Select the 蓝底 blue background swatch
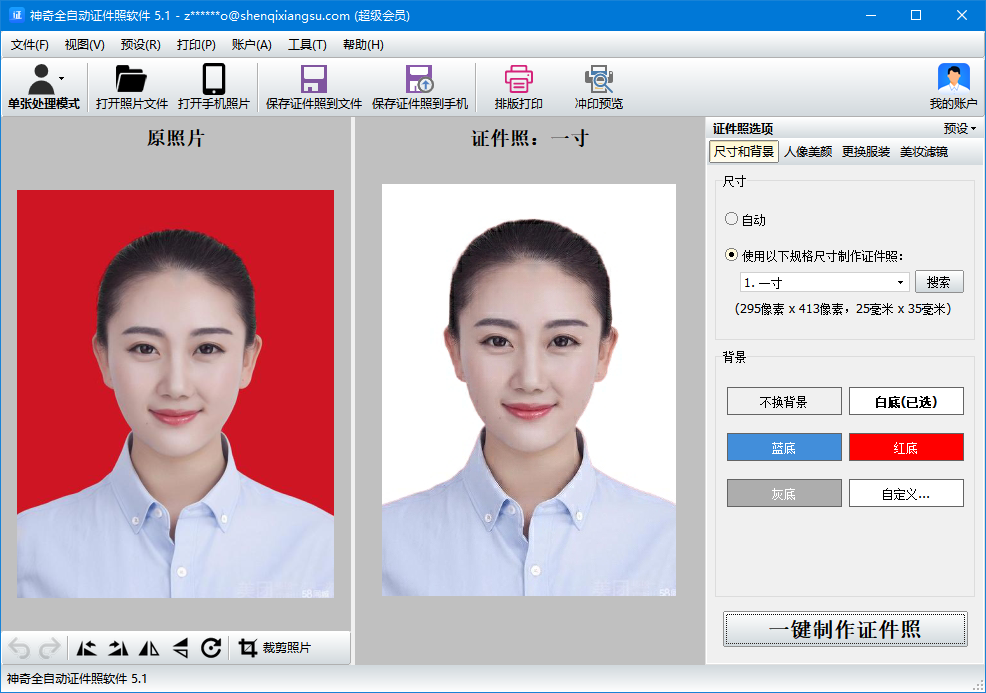 coord(784,447)
